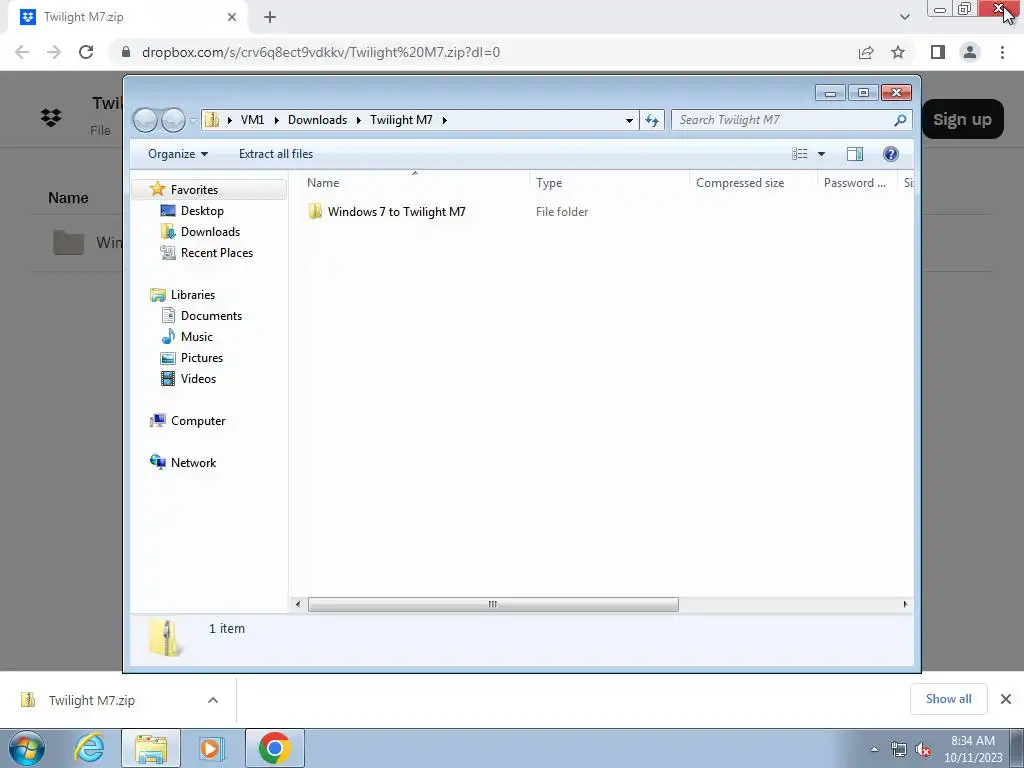Select the Twilight M7.zip browser tab
The width and height of the screenshot is (1024, 768).
(127, 17)
